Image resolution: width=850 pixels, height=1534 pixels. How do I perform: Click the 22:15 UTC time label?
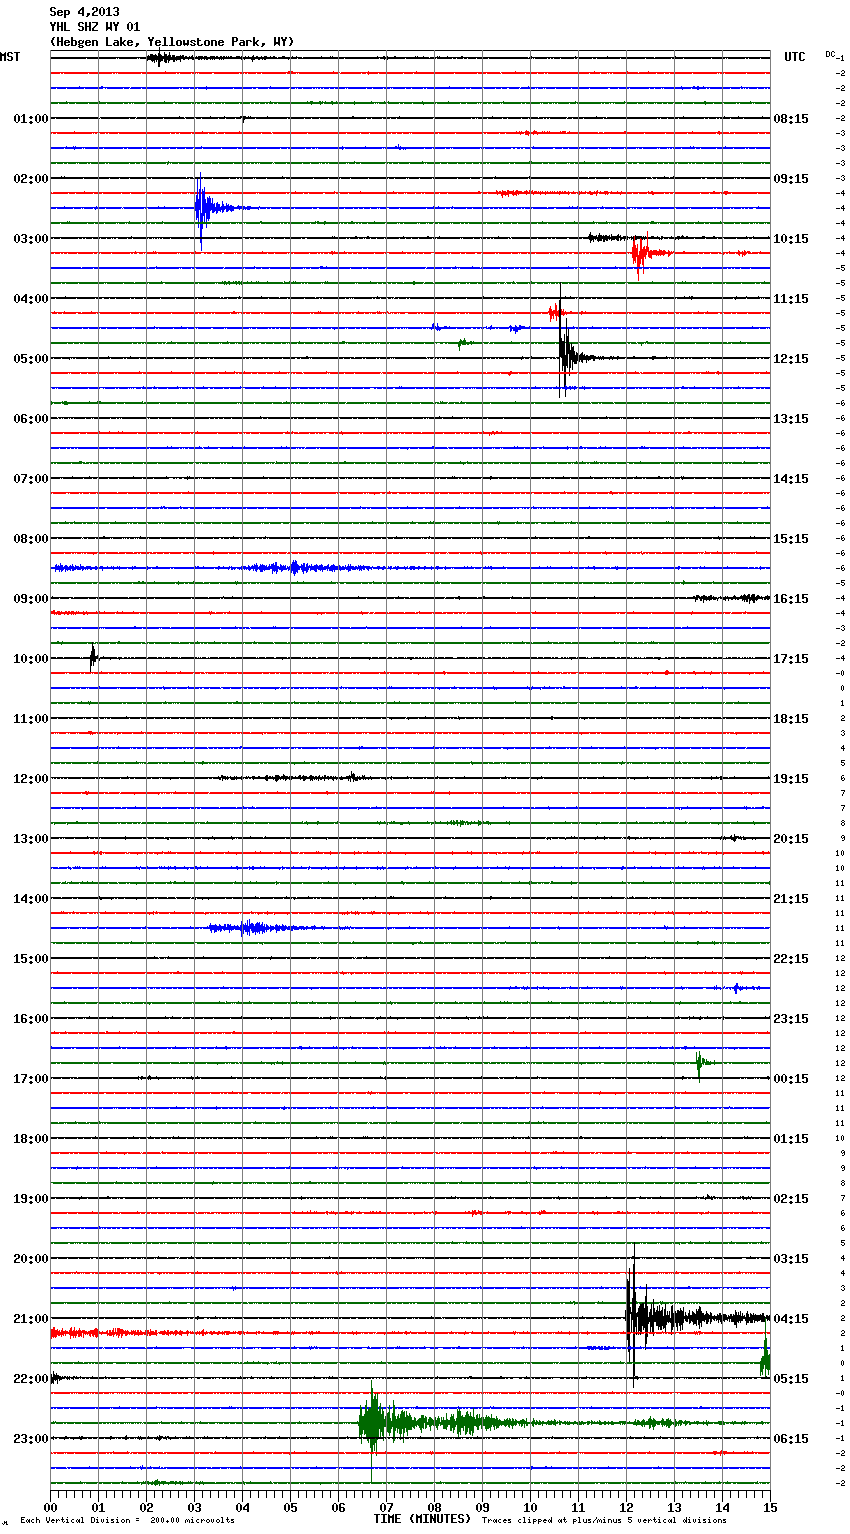pos(791,959)
